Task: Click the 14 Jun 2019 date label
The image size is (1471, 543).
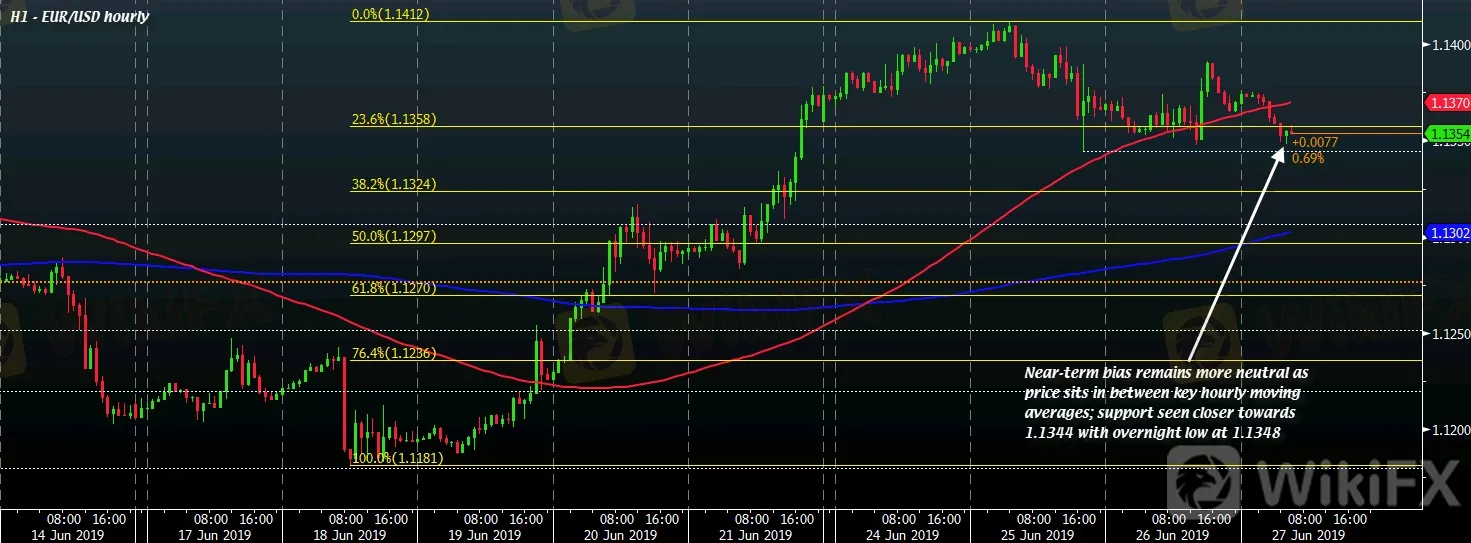Action: (85, 534)
